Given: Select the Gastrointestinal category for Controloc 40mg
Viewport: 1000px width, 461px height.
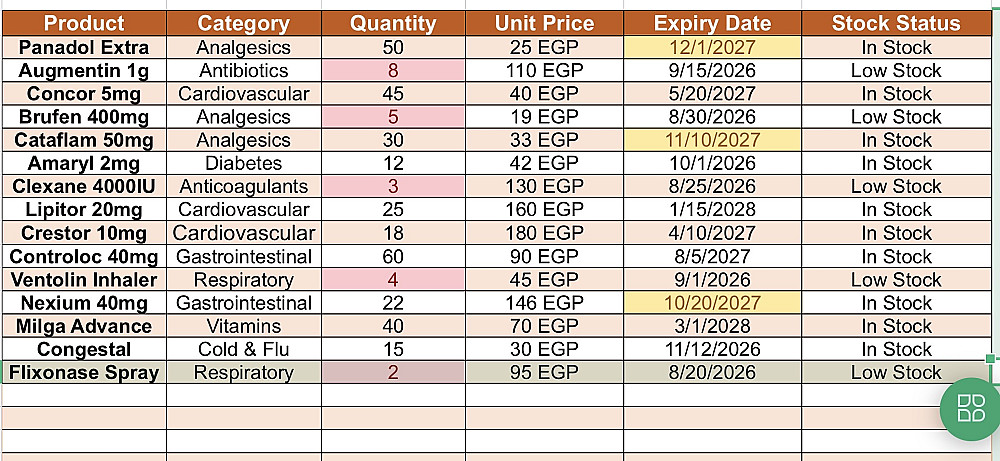Looking at the screenshot, I should tap(244, 256).
